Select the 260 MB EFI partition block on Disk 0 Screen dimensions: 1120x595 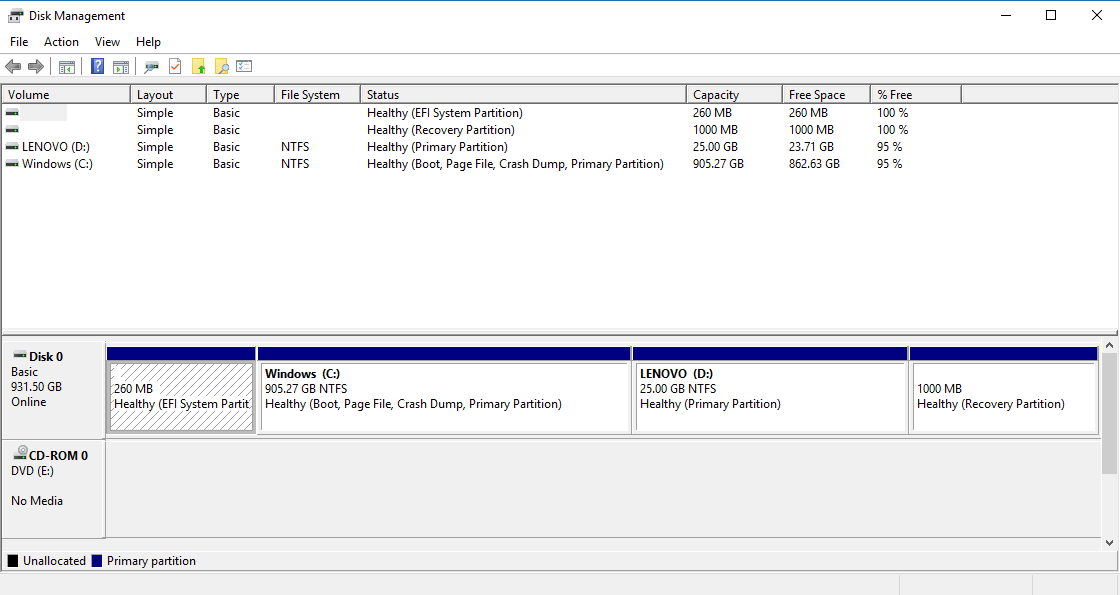(x=181, y=396)
